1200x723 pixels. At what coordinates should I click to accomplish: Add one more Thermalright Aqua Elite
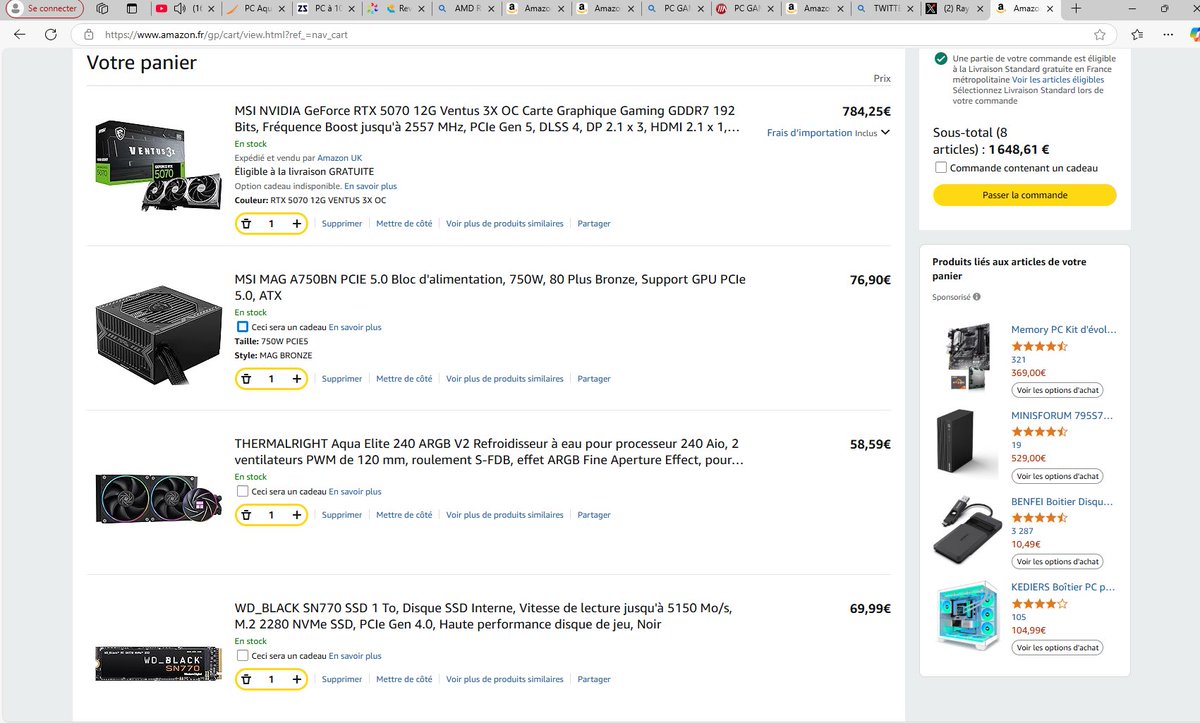[296, 515]
